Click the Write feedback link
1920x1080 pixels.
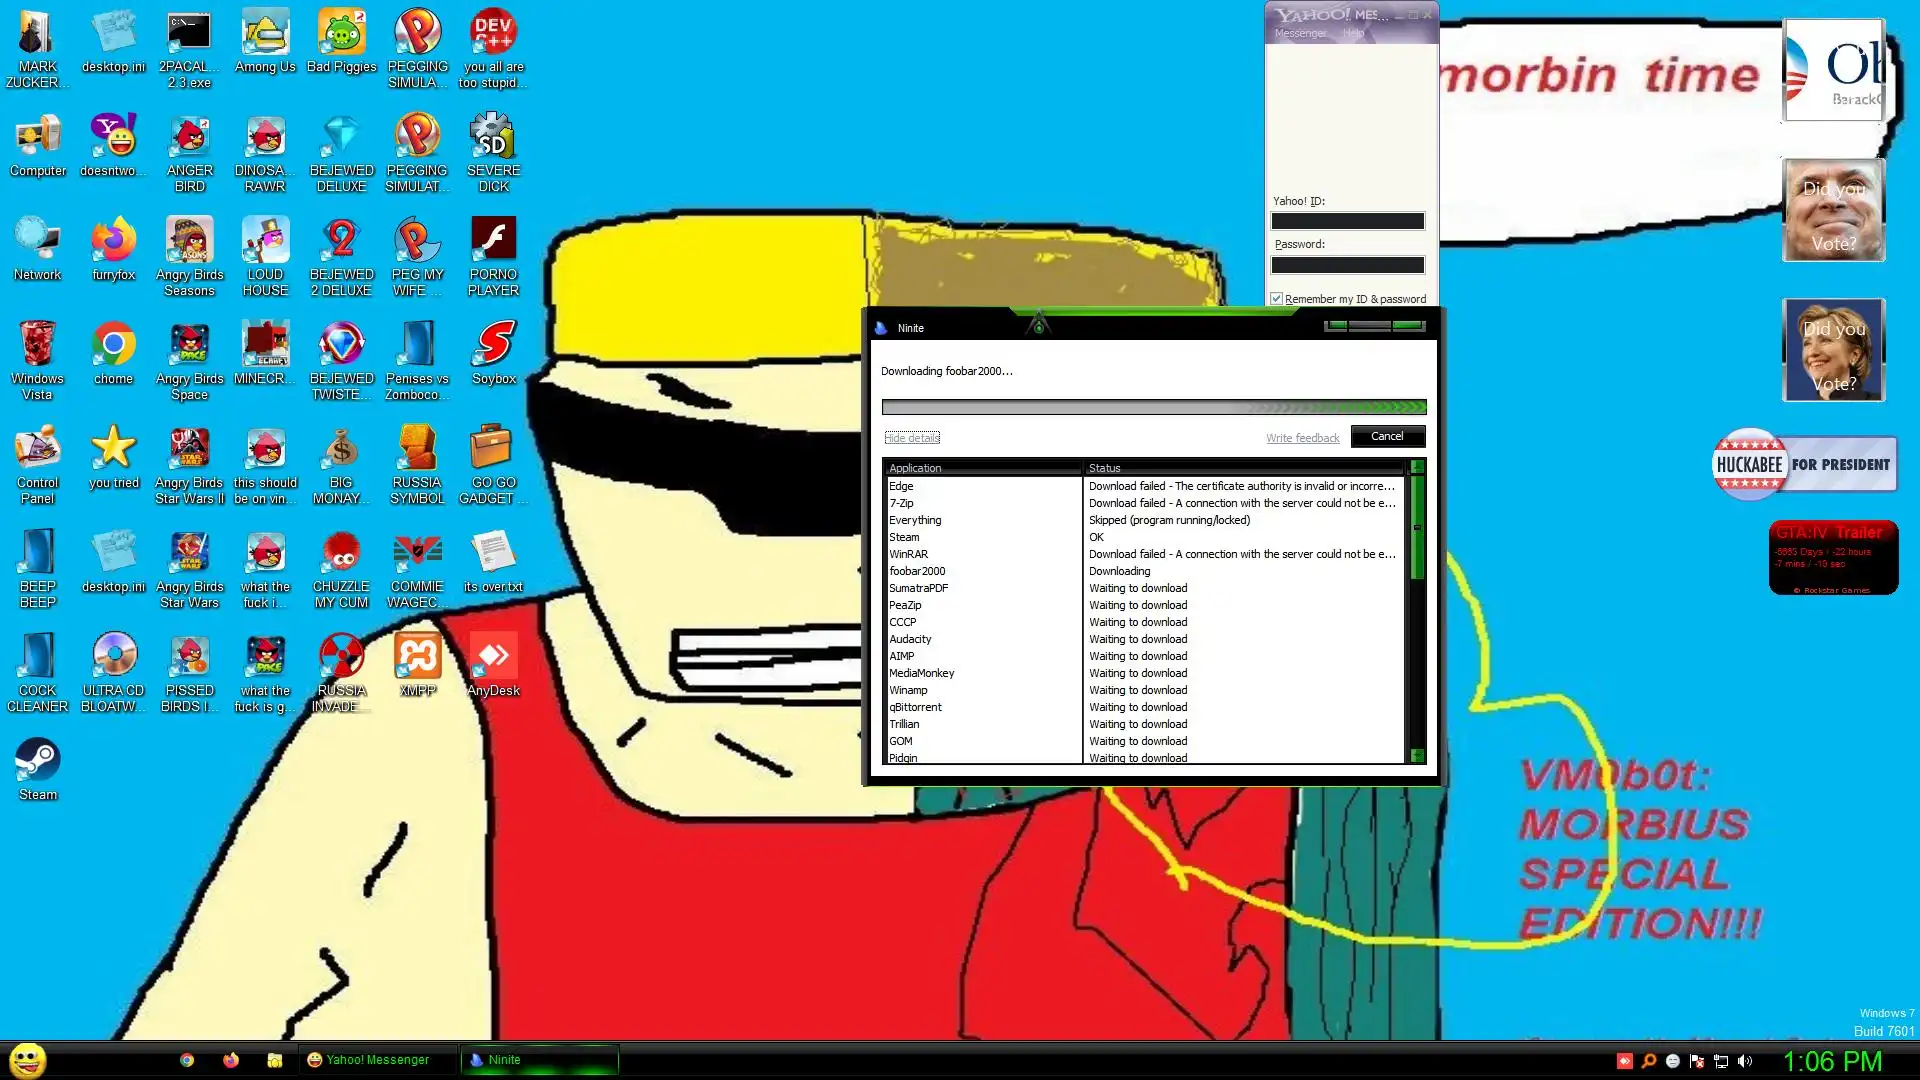1302,438
